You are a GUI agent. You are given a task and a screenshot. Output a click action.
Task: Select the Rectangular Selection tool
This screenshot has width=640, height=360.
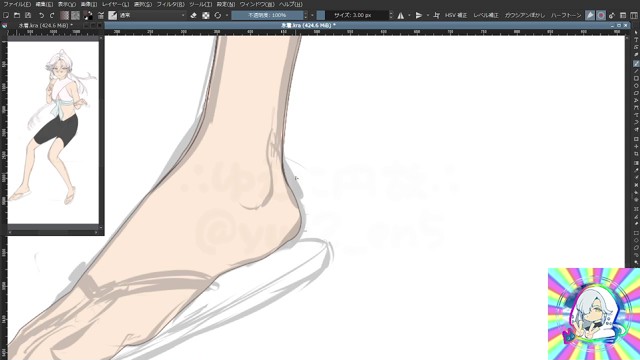(x=636, y=233)
